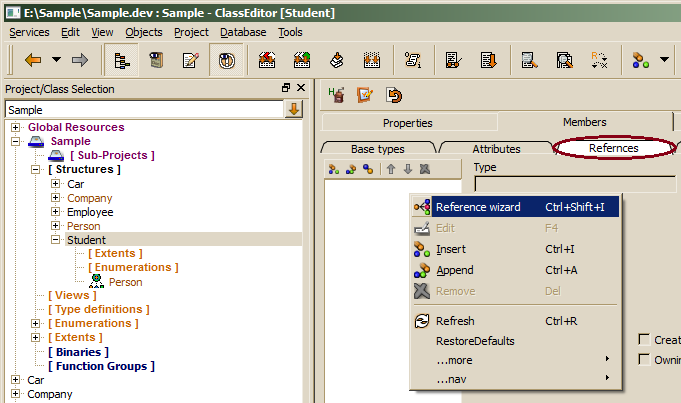Viewport: 681px width, 403px height.
Task: Toggle the checkbox labeled Creat
Action: click(645, 340)
